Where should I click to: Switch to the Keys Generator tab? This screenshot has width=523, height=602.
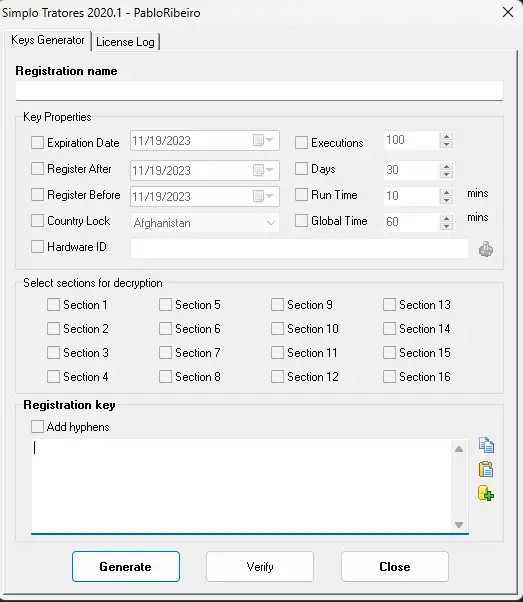pos(48,40)
